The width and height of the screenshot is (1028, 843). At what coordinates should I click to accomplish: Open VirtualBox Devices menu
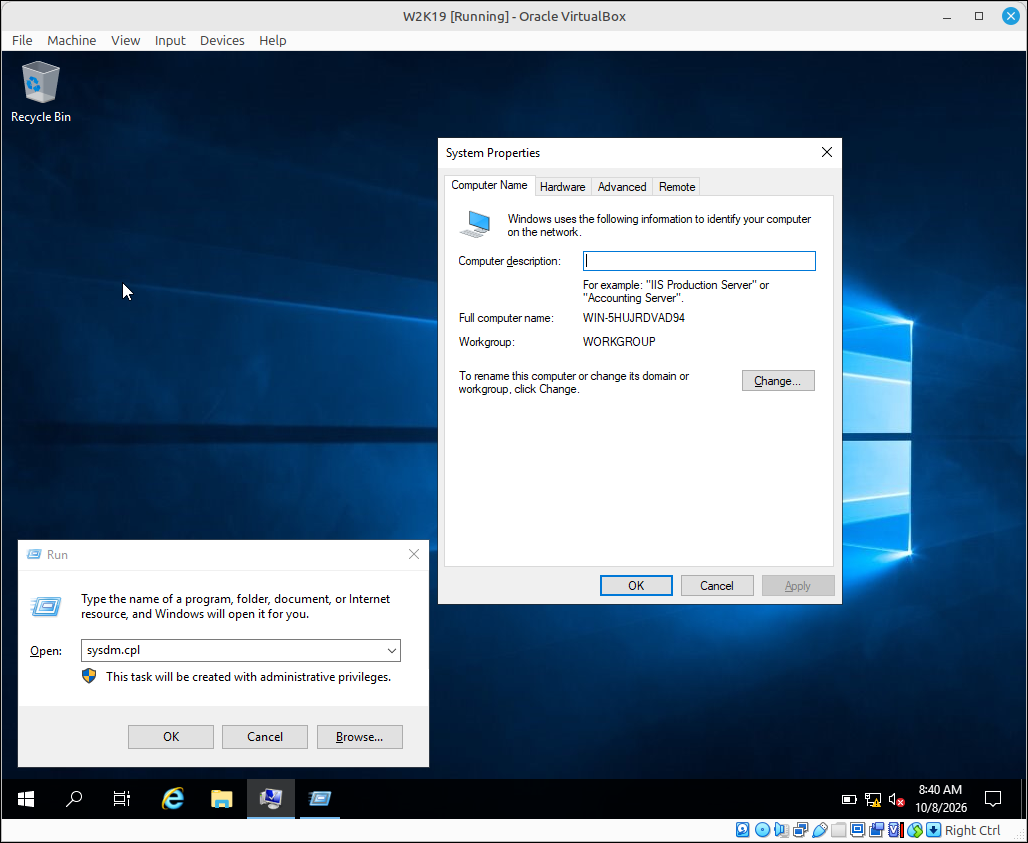coord(222,41)
